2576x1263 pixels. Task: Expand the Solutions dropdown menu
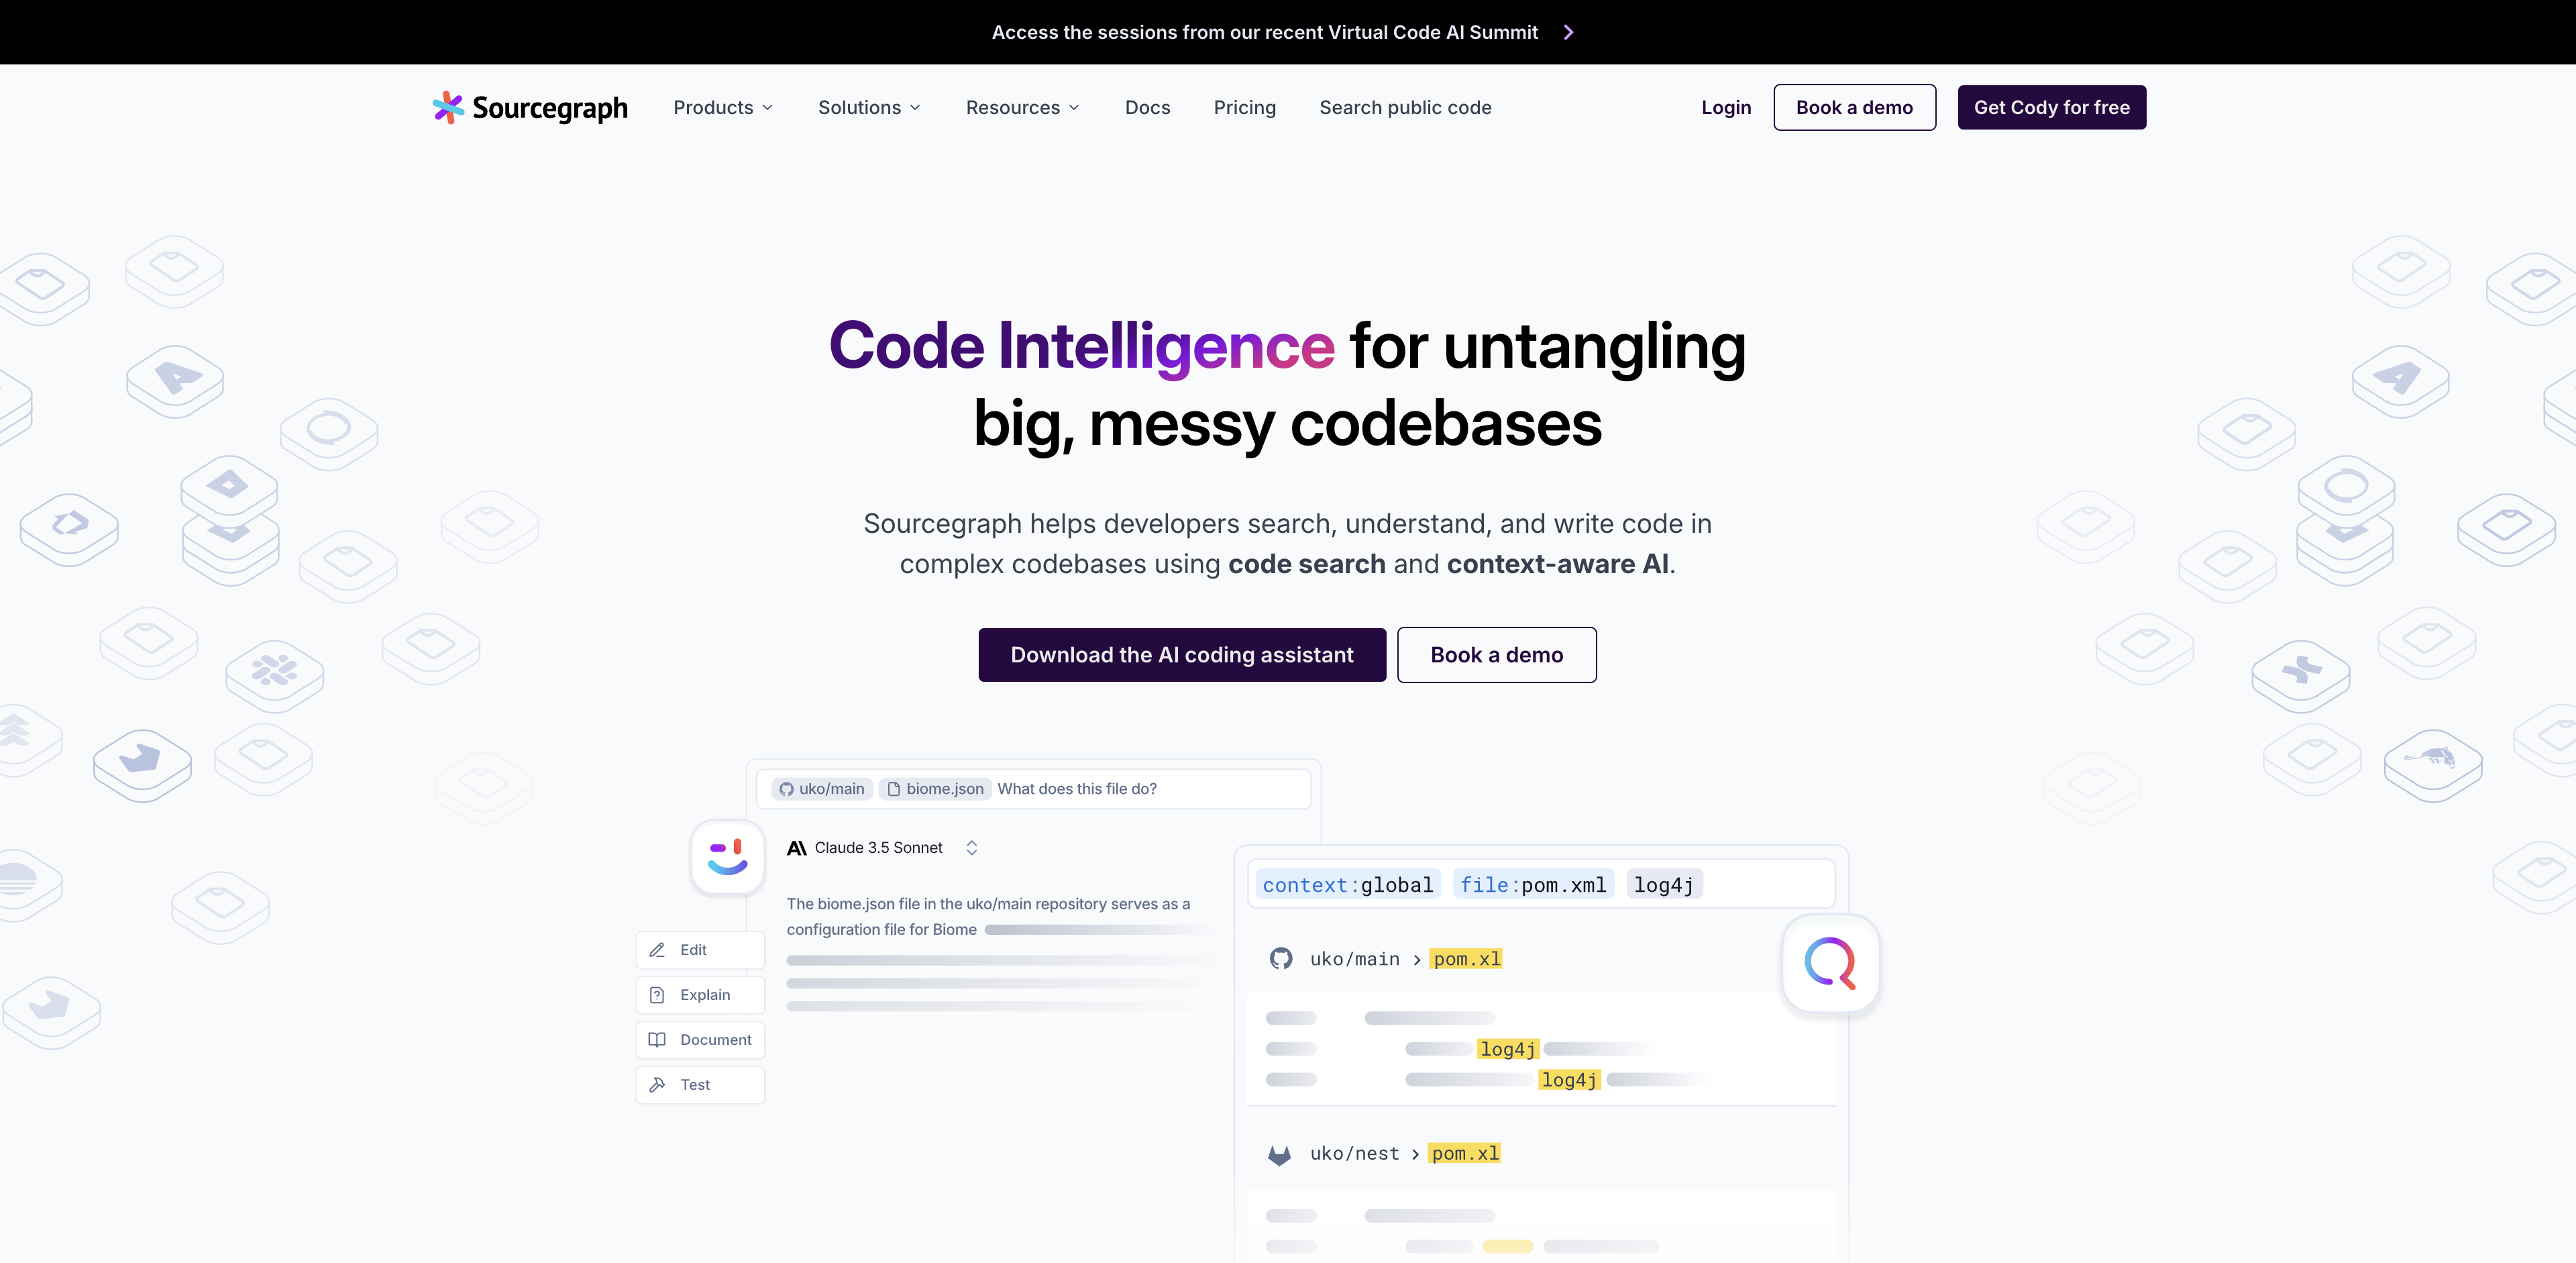coord(869,107)
